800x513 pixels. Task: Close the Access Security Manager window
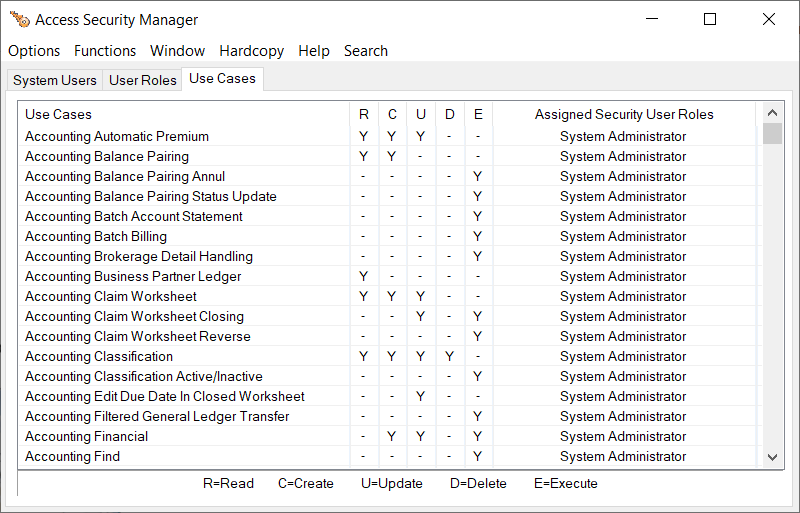click(769, 19)
